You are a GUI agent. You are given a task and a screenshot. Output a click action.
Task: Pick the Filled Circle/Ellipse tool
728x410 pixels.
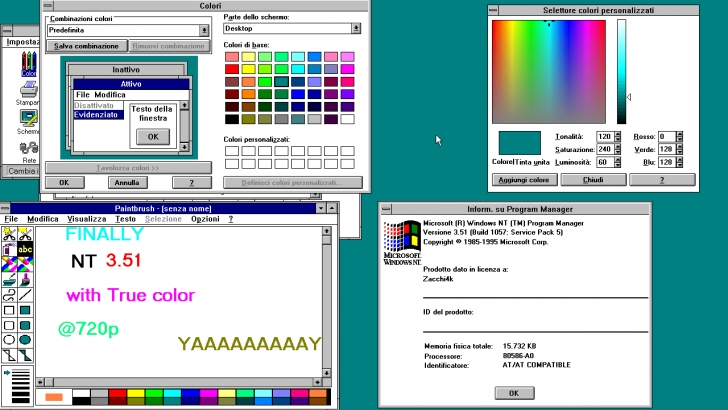point(25,340)
